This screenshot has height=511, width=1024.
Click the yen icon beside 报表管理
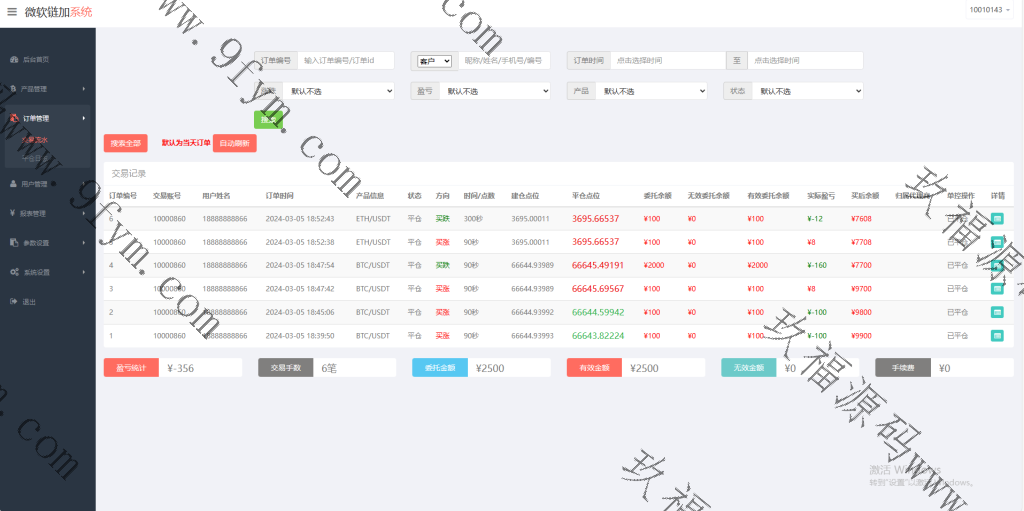(x=13, y=213)
